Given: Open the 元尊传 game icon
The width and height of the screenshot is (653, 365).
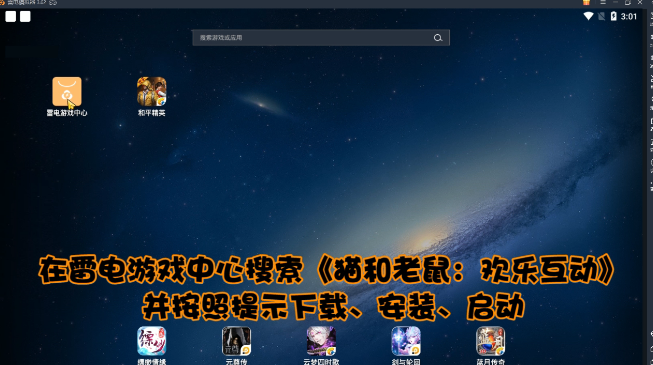Looking at the screenshot, I should coord(236,341).
